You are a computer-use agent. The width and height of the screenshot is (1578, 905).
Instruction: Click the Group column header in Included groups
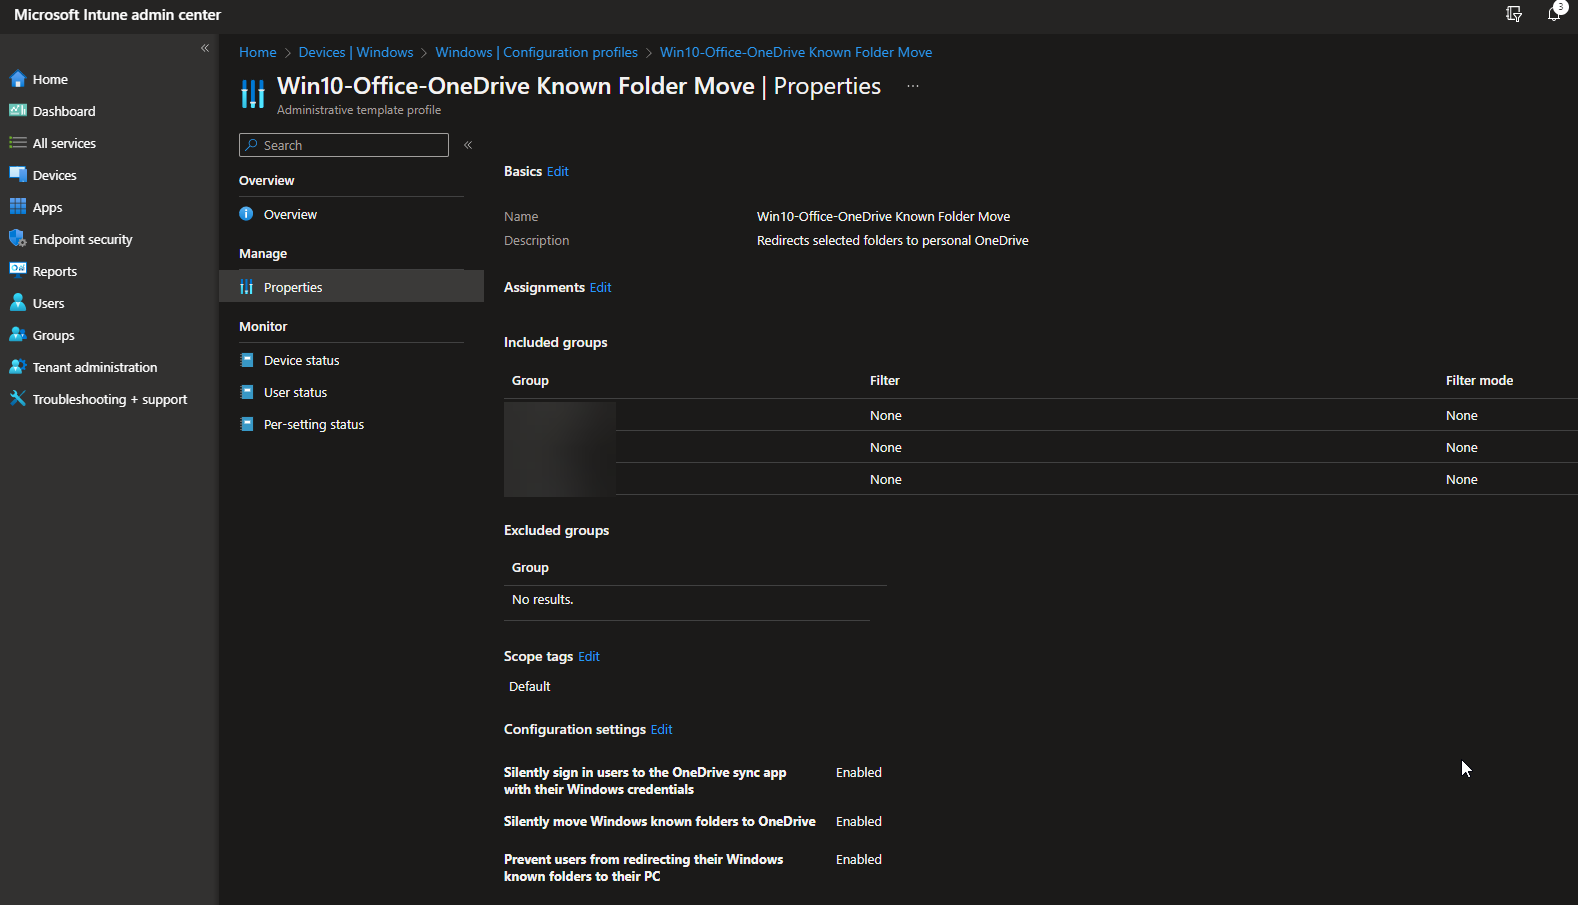pos(530,380)
